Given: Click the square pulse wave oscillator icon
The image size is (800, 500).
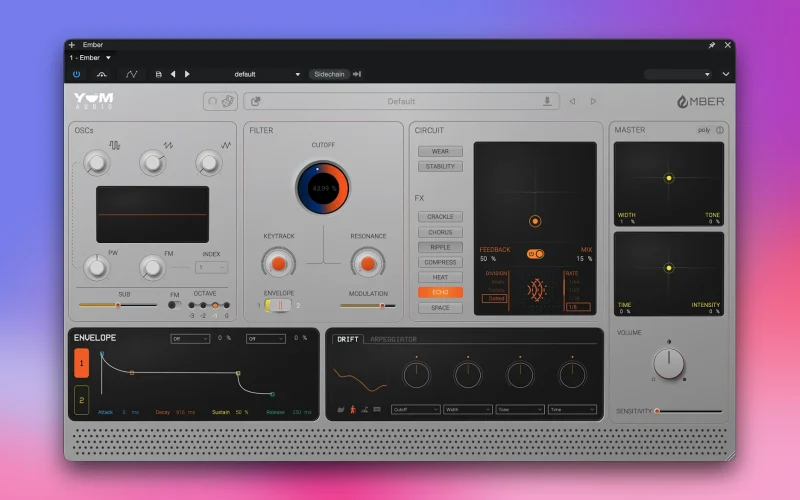Looking at the screenshot, I should pos(114,145).
